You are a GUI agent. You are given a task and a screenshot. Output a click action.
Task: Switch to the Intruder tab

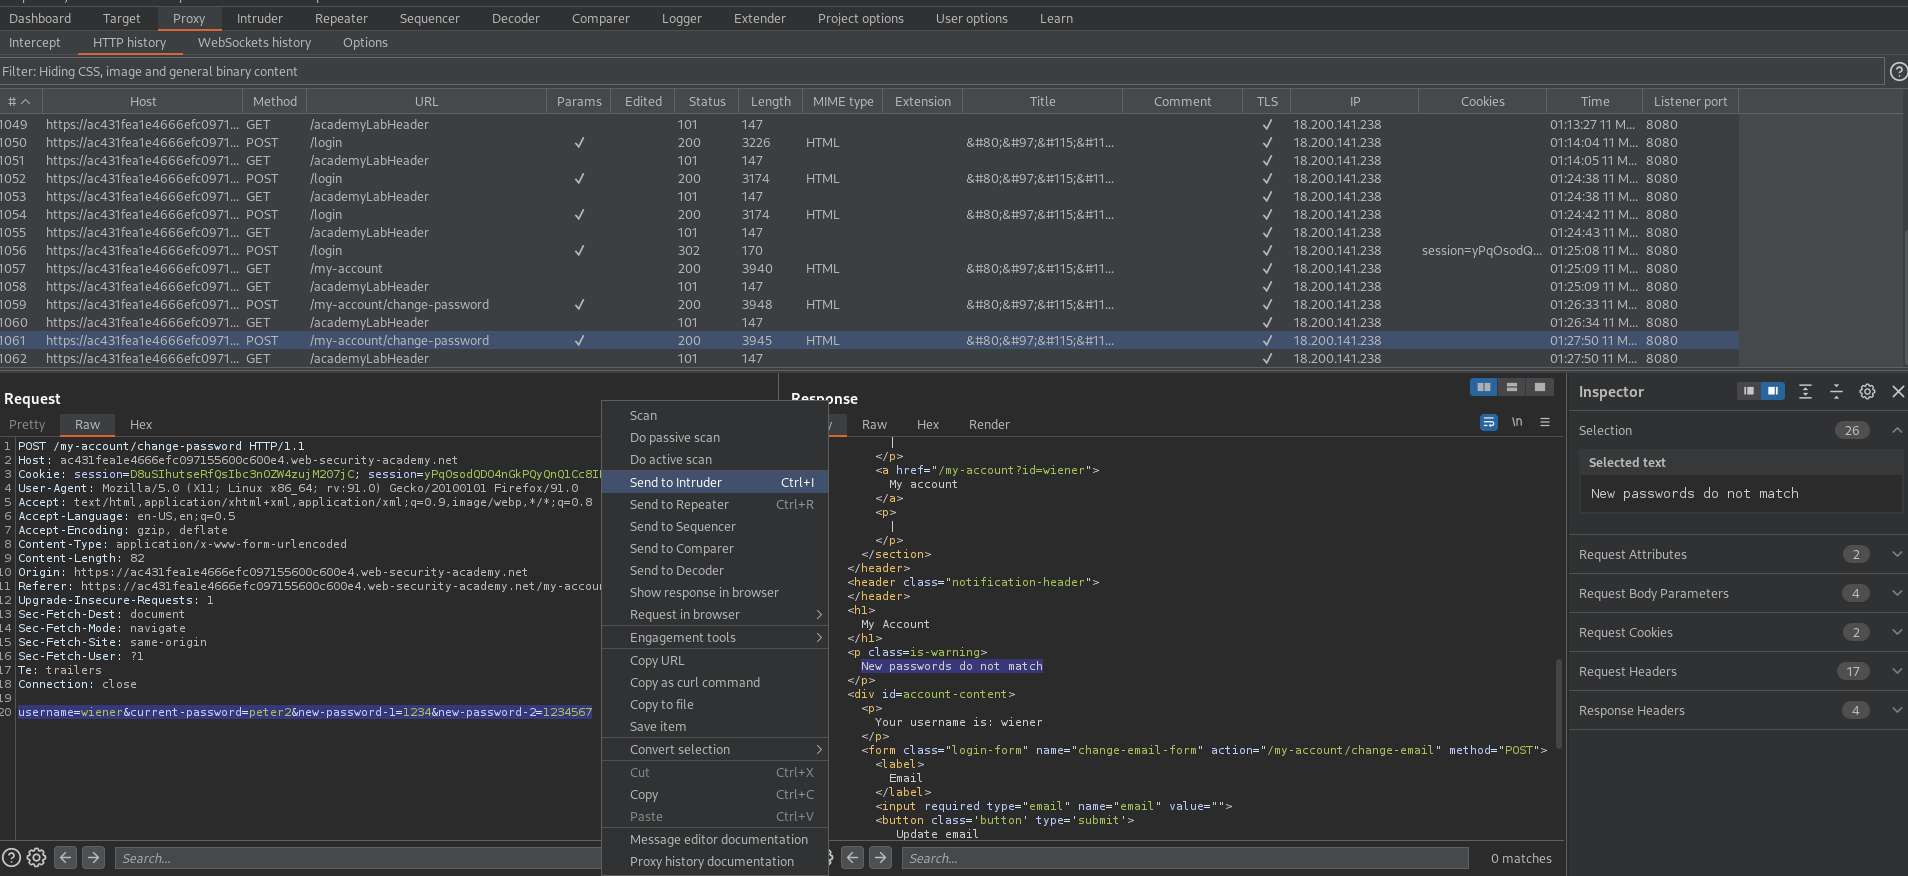coord(259,18)
